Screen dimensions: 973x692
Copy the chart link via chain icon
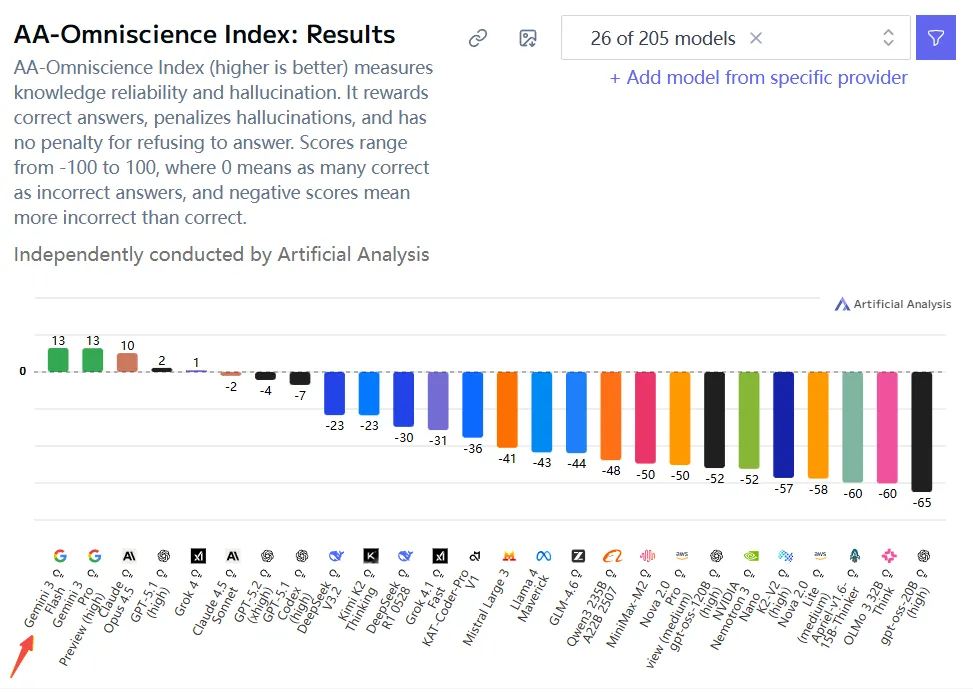[478, 39]
